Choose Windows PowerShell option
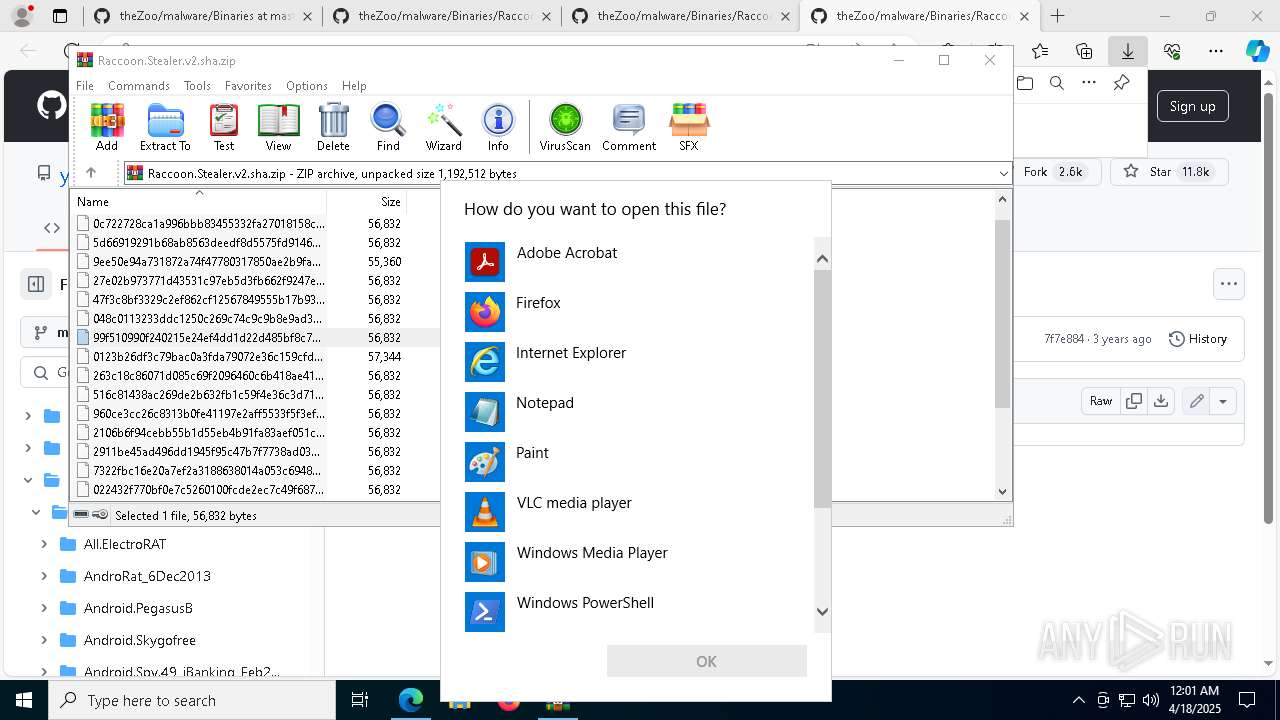Viewport: 1280px width, 720px height. 640,612
